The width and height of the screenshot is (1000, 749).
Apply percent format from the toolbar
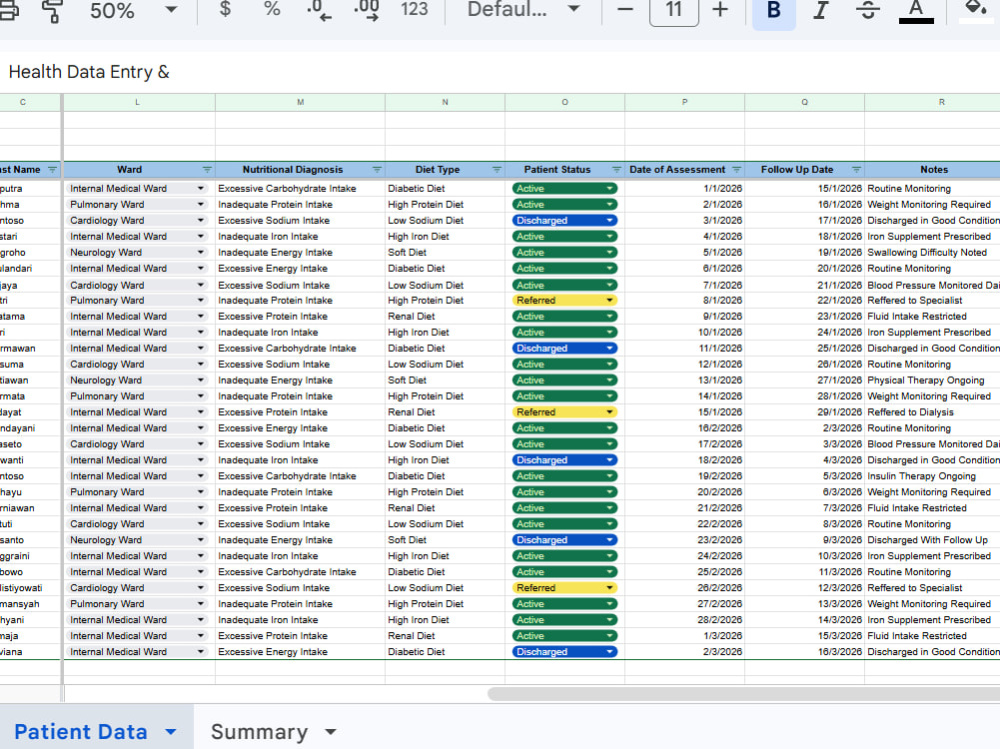(x=272, y=9)
